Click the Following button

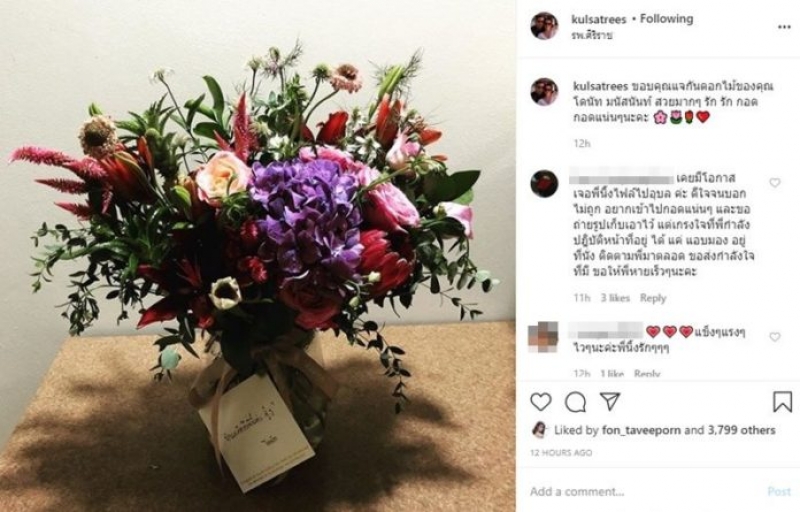[666, 19]
